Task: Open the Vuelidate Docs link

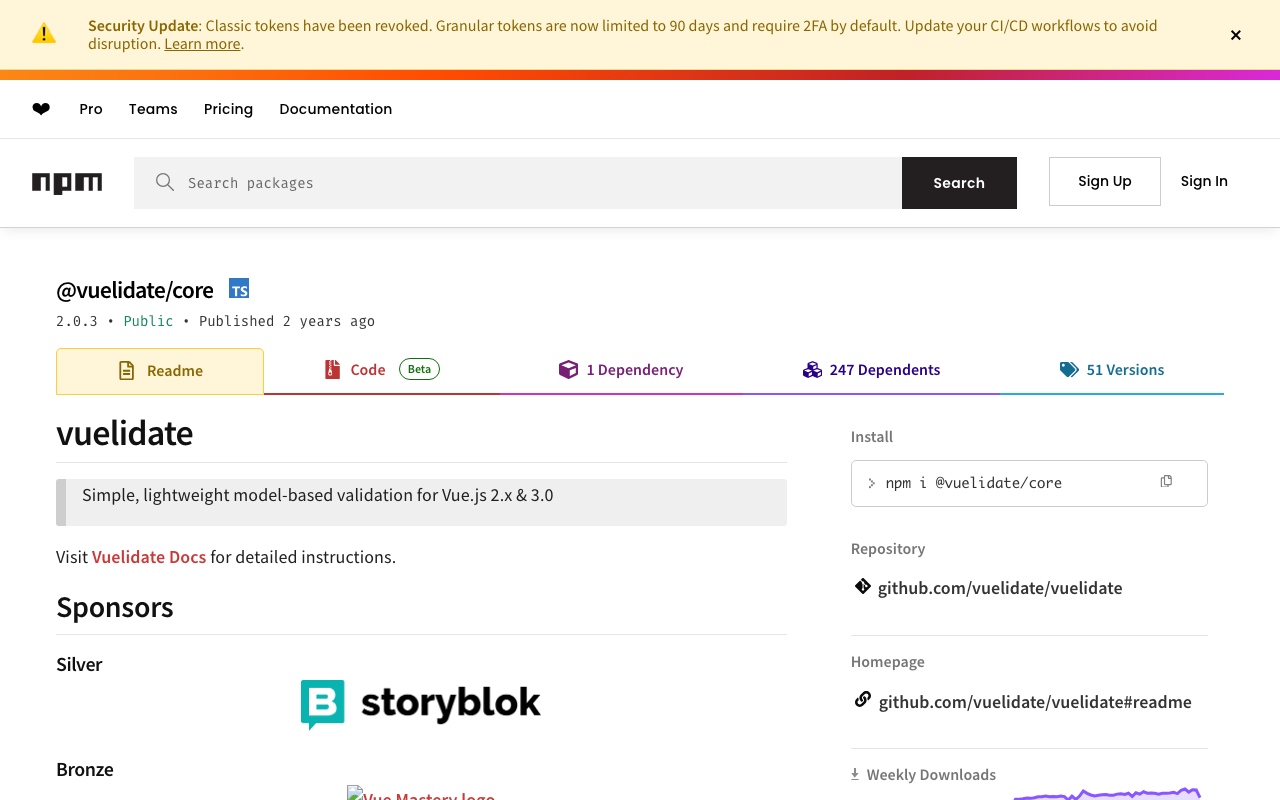Action: click(149, 557)
